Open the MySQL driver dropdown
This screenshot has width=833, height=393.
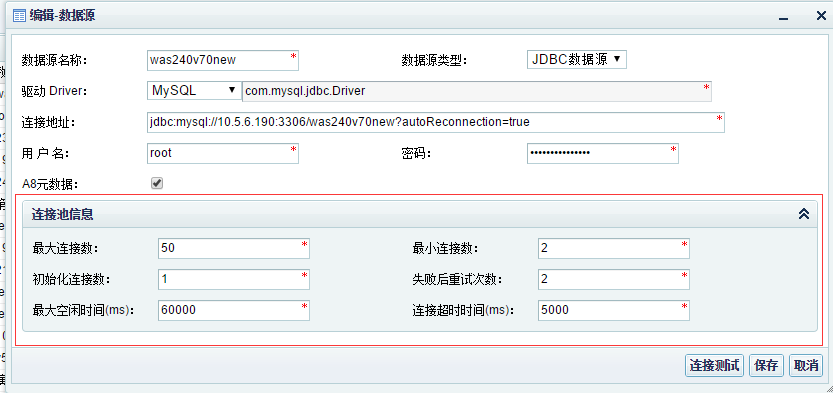point(194,91)
